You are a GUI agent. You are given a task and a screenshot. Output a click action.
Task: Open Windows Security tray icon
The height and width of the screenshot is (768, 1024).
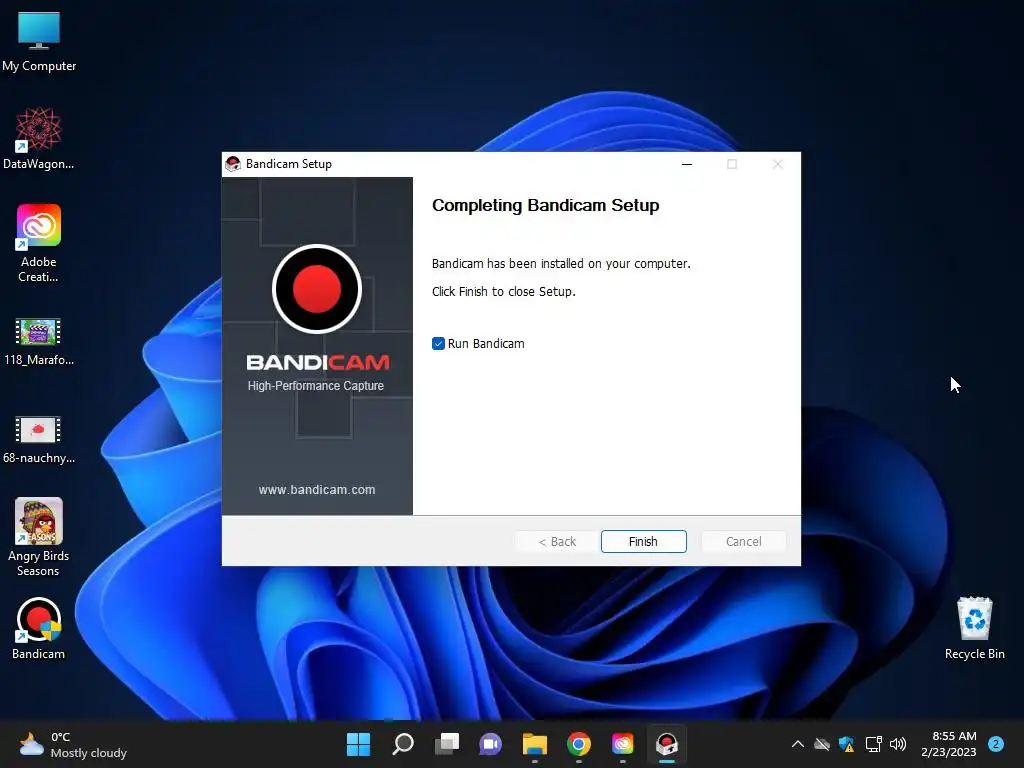point(846,744)
